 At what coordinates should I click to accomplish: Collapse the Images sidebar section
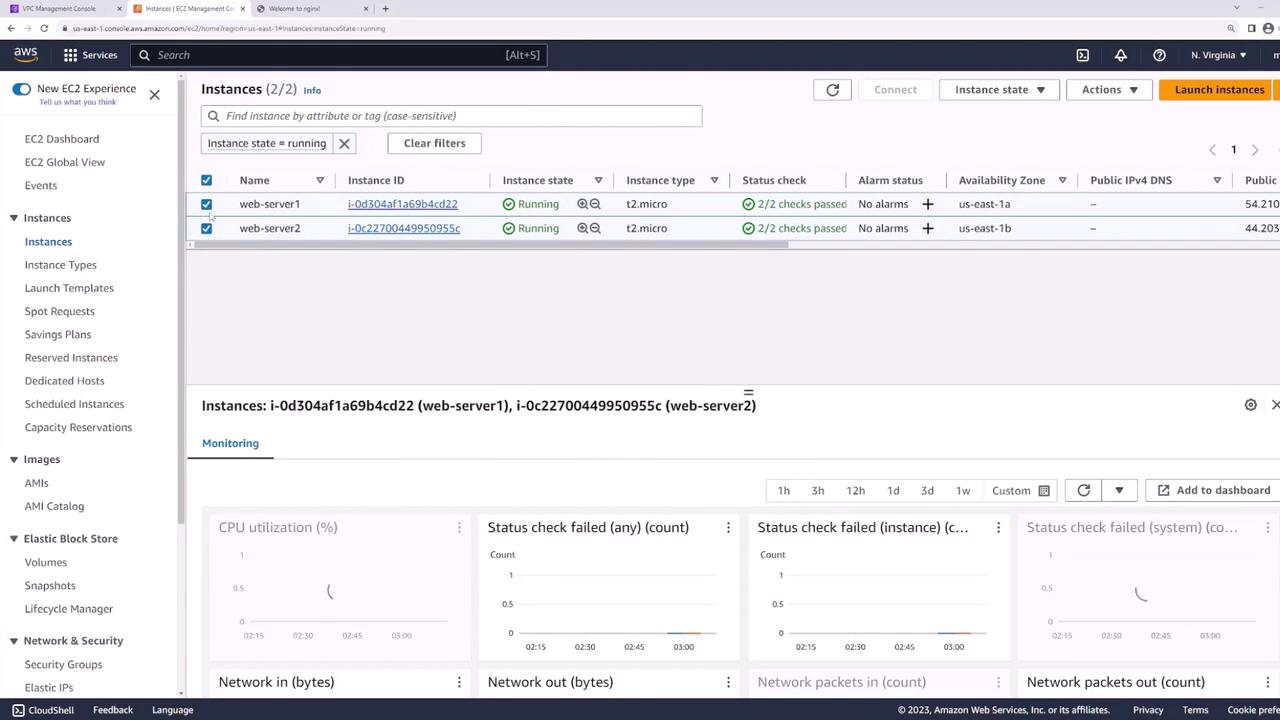click(x=14, y=460)
